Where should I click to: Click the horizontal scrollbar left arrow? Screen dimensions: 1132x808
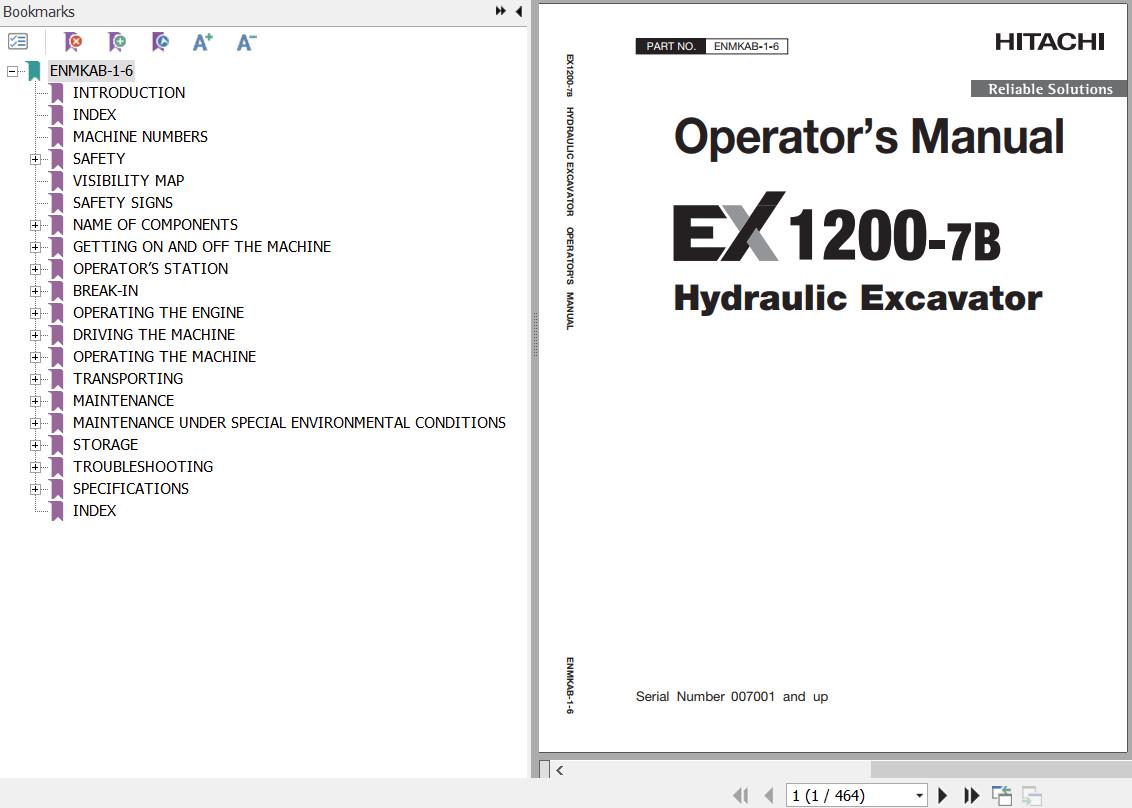point(560,770)
